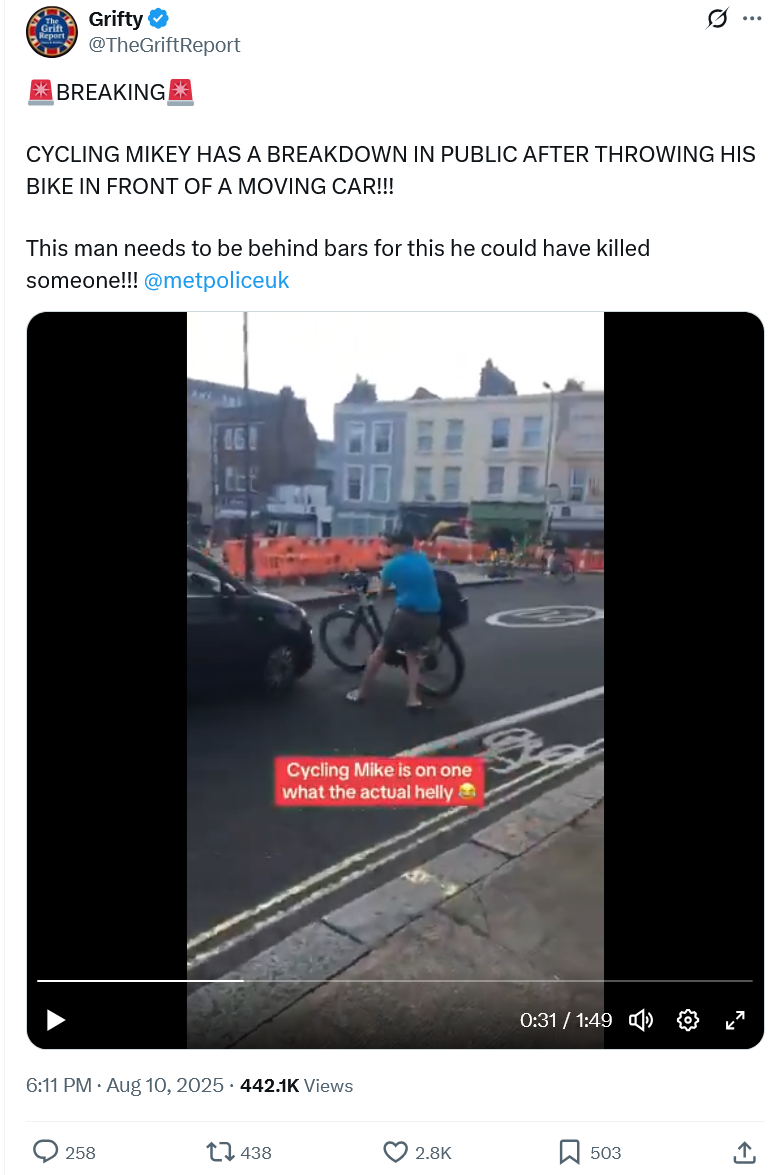Image resolution: width=783 pixels, height=1175 pixels.
Task: Mute the video using the speaker icon
Action: pos(641,1020)
